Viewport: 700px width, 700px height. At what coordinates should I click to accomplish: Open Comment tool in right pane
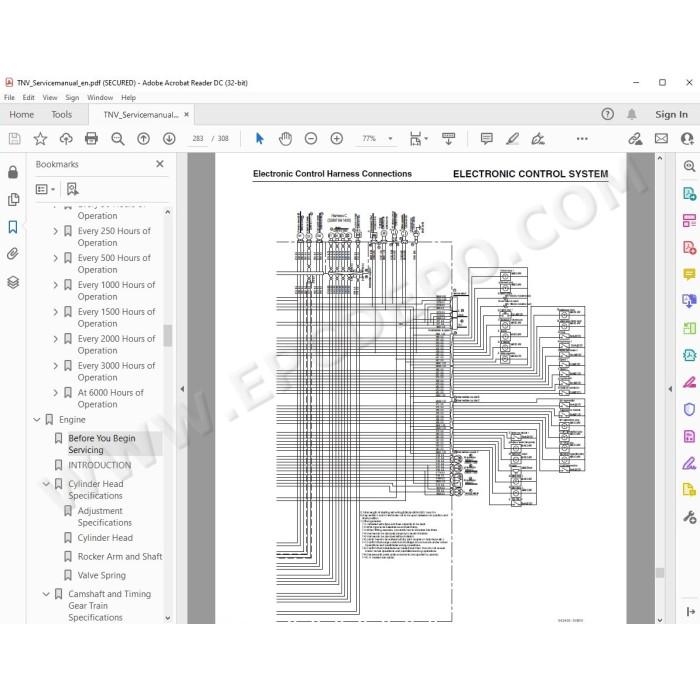click(689, 274)
